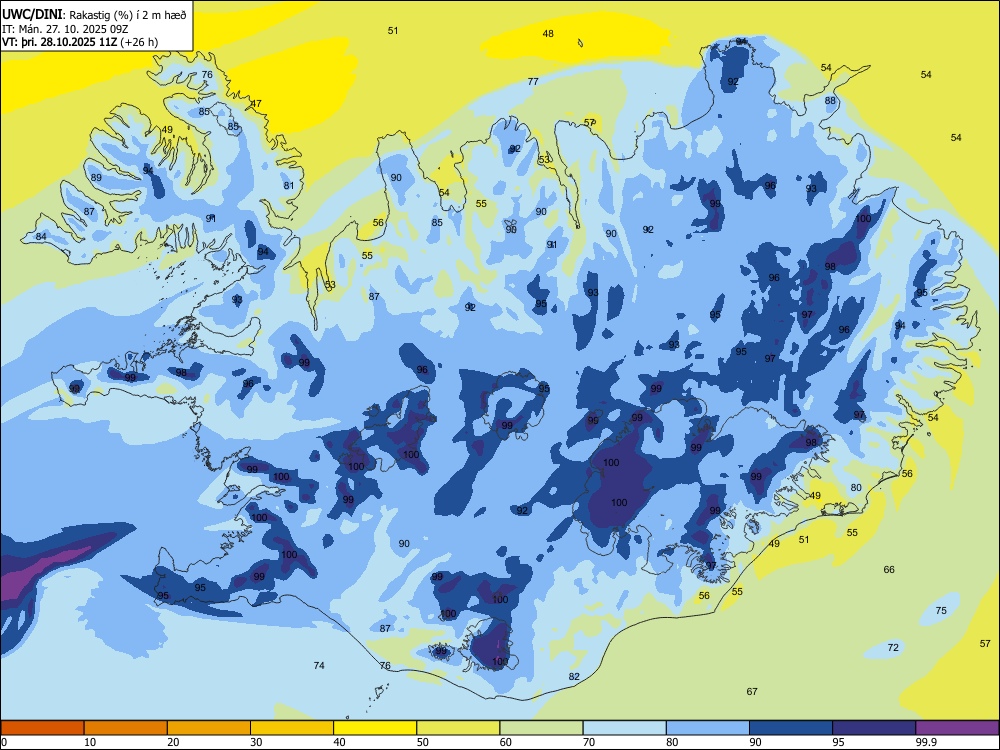1000x750 pixels.
Task: Select the 'Rakastig (%) í 2 m hæð' label
Action: coord(128,15)
